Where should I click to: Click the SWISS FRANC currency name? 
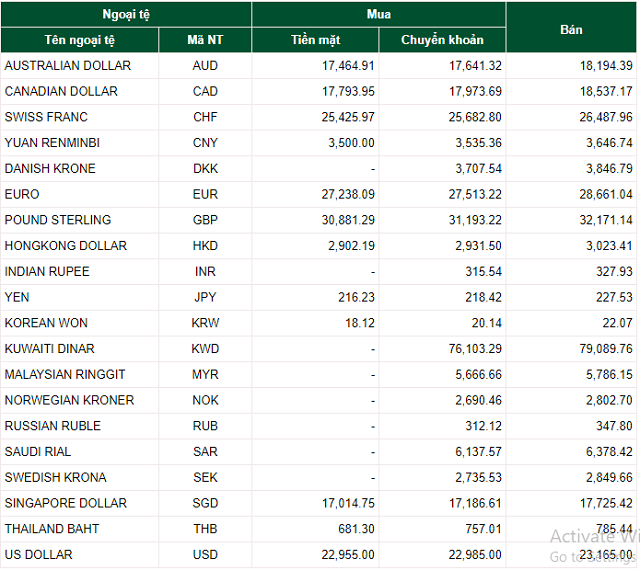46,117
